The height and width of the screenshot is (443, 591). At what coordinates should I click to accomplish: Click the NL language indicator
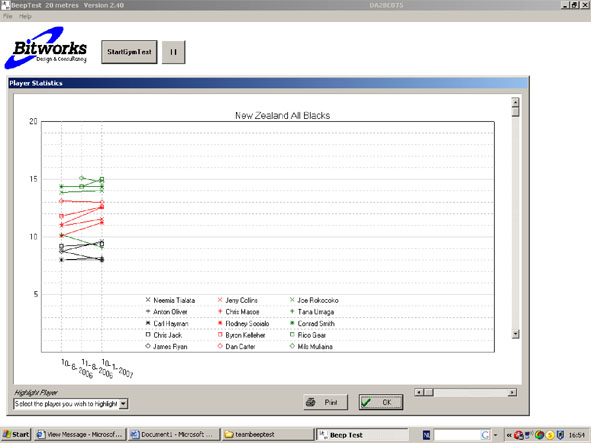[426, 435]
